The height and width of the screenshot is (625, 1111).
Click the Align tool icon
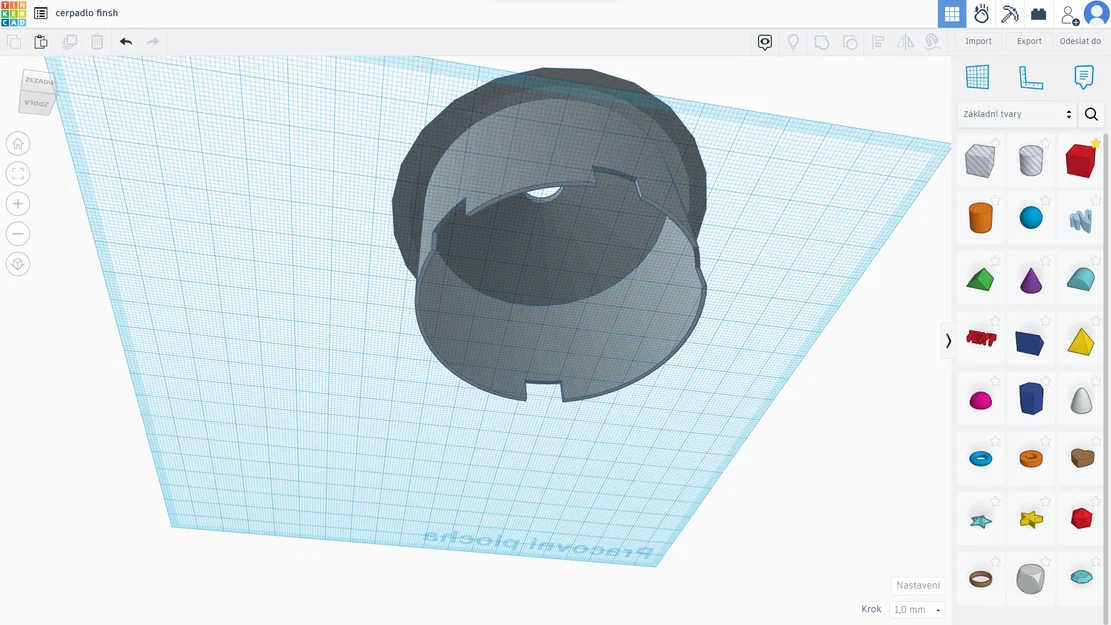click(878, 42)
